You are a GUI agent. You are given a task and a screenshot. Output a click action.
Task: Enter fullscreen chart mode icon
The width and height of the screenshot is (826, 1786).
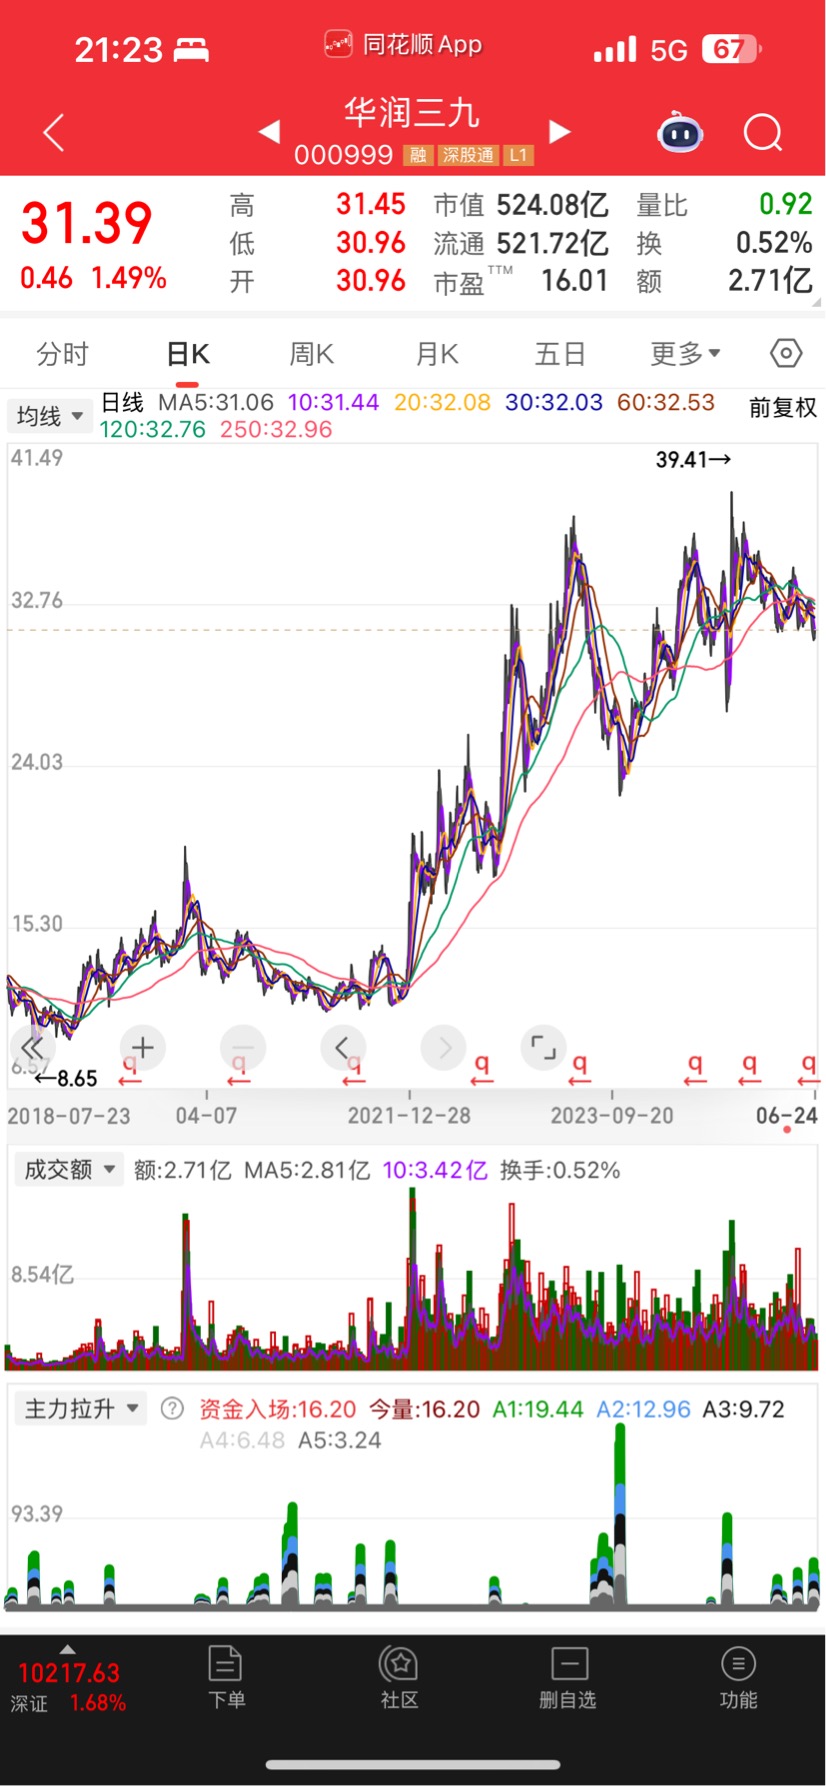click(x=544, y=1047)
